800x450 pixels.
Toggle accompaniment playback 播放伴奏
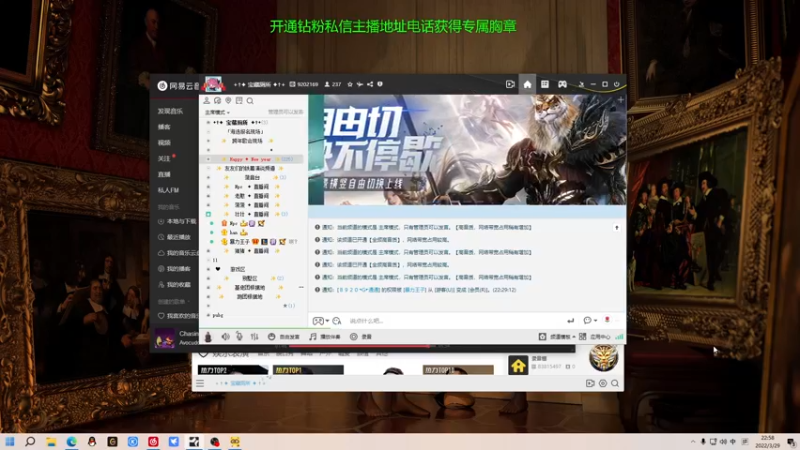tap(325, 337)
